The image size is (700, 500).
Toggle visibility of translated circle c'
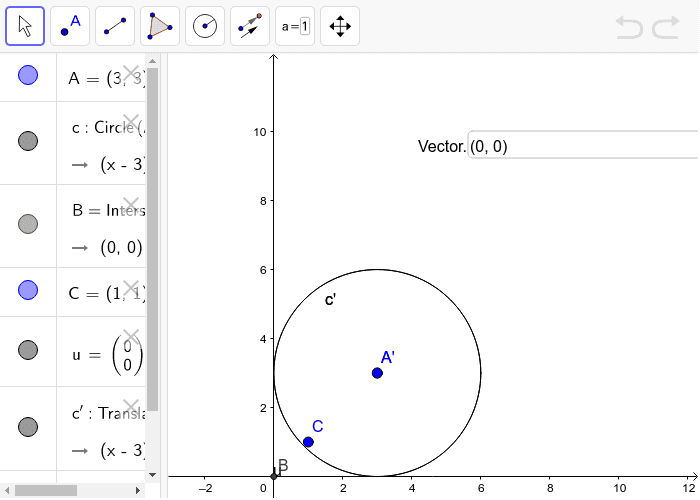[28, 426]
